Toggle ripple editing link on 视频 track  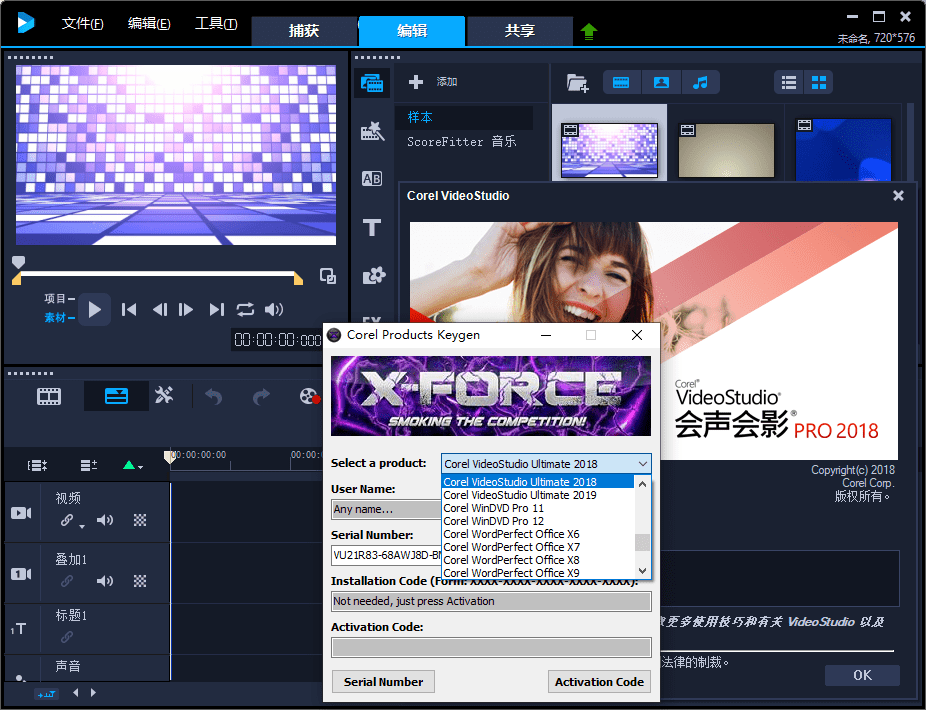67,520
